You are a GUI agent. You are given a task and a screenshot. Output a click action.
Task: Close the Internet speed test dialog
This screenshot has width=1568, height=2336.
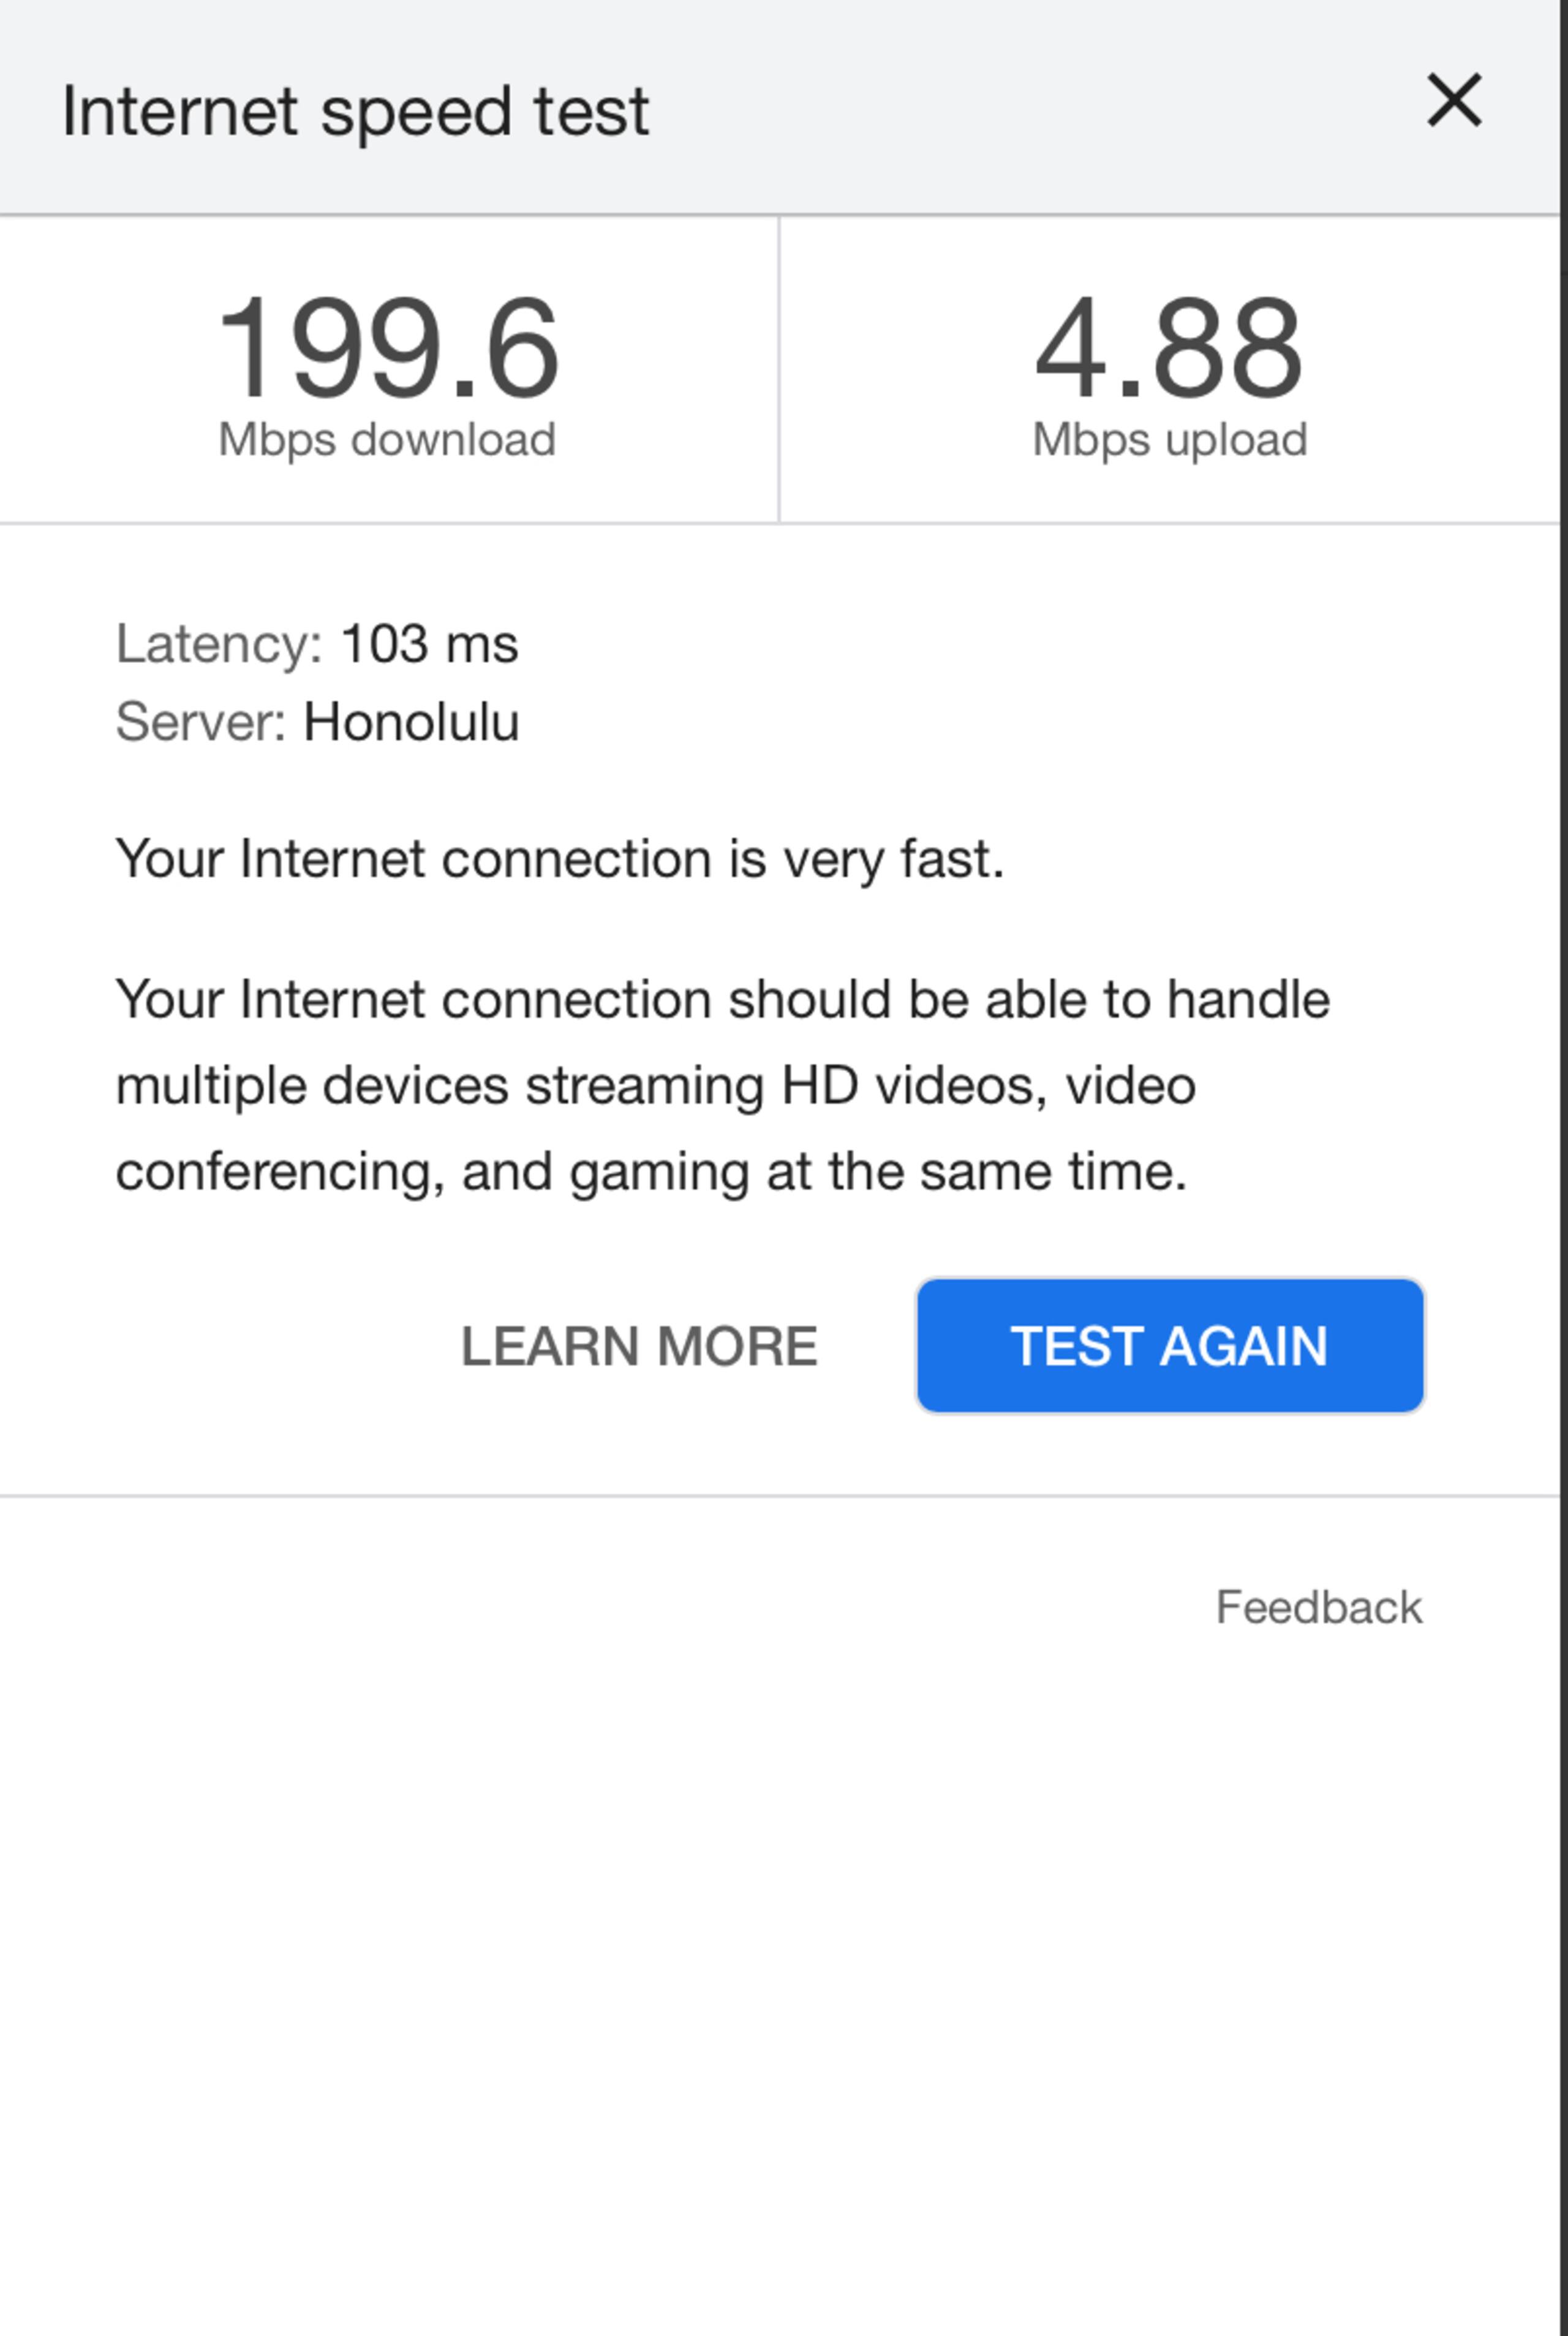(1453, 100)
